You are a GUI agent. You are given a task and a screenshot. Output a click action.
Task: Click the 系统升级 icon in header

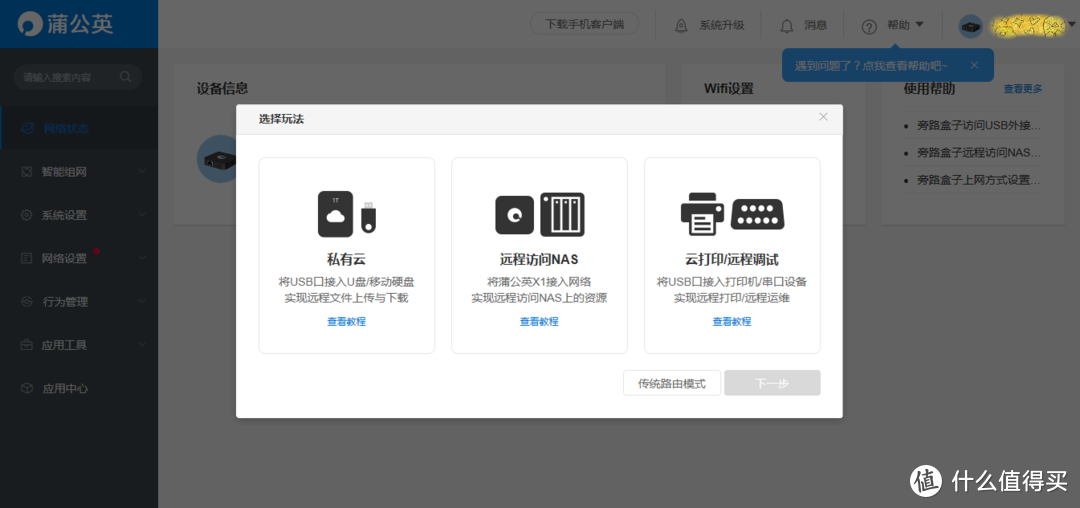click(x=681, y=25)
